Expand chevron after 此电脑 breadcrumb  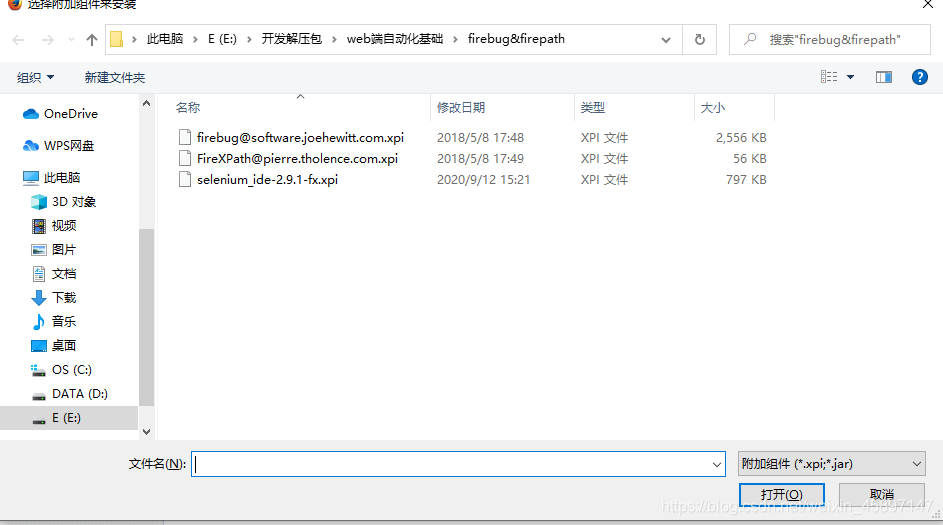195,40
